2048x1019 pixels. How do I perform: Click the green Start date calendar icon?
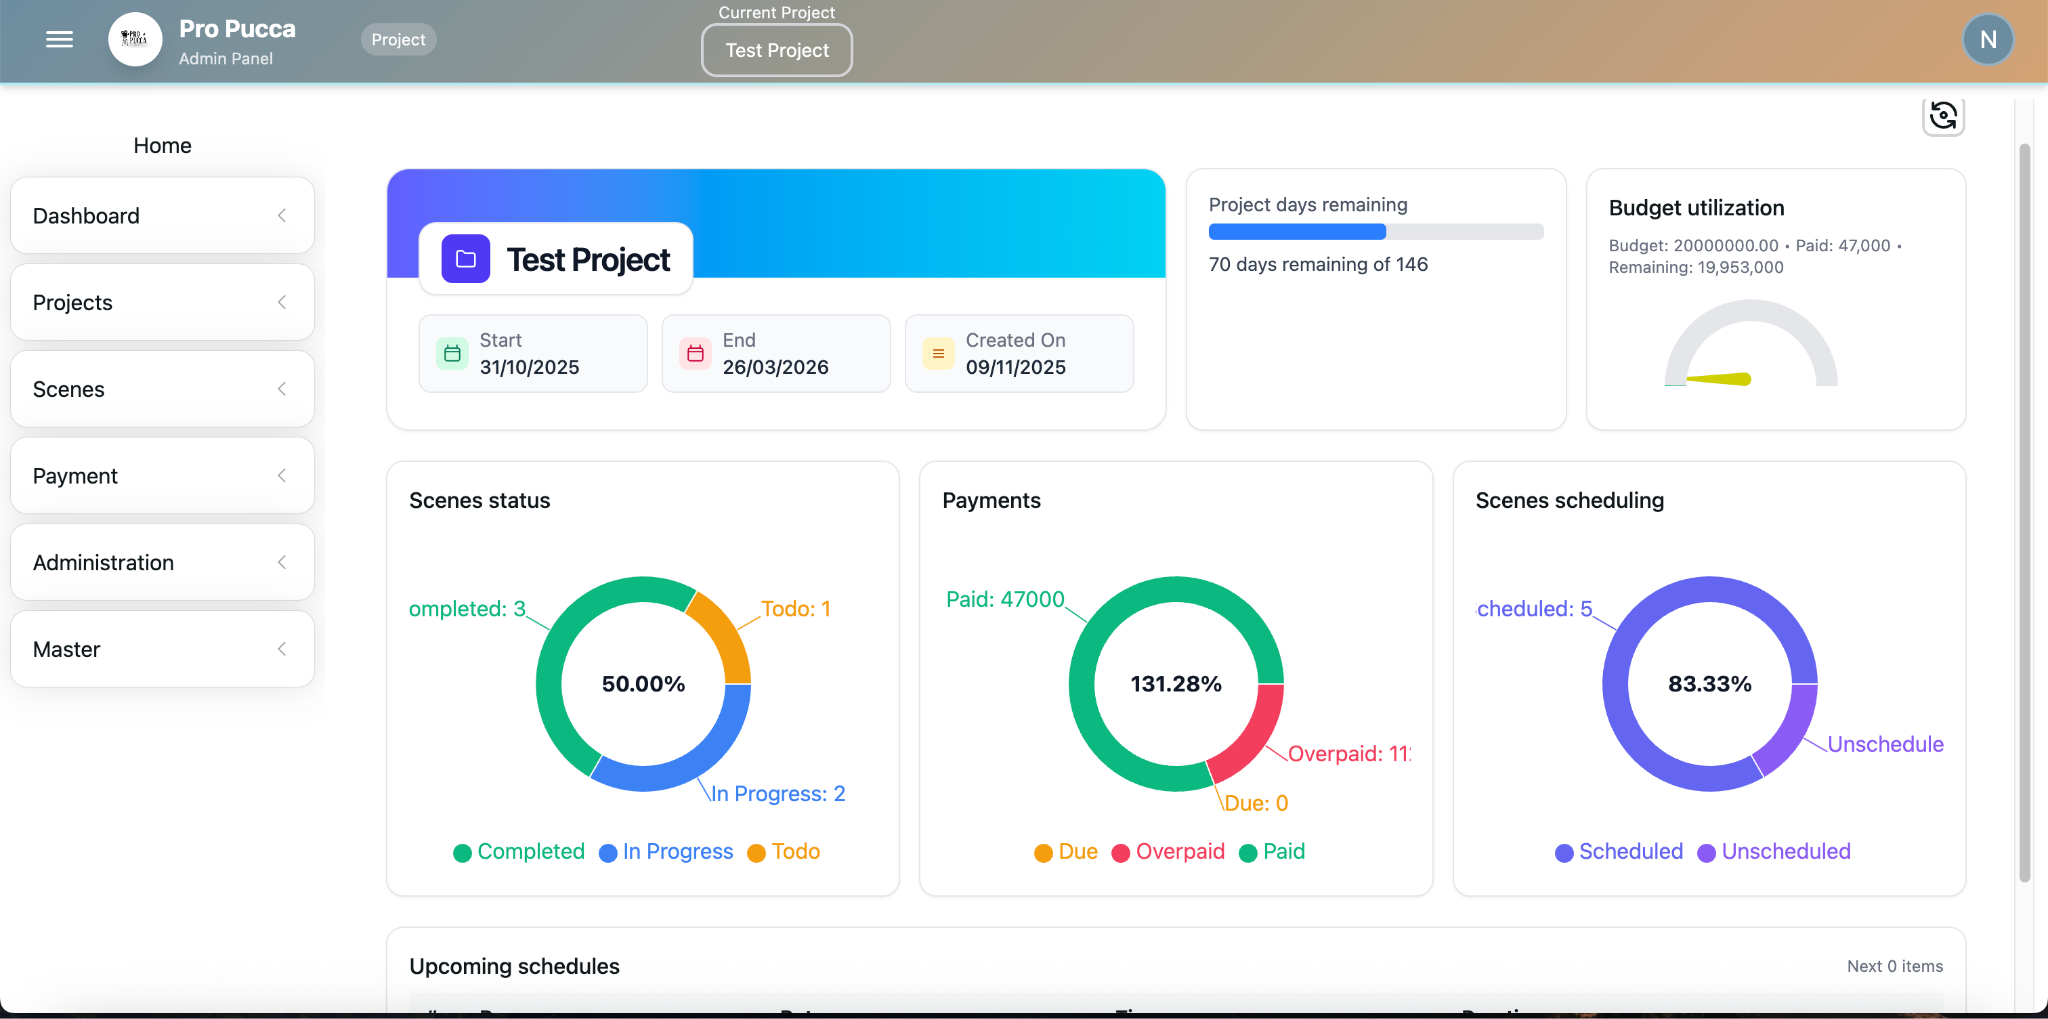click(452, 354)
